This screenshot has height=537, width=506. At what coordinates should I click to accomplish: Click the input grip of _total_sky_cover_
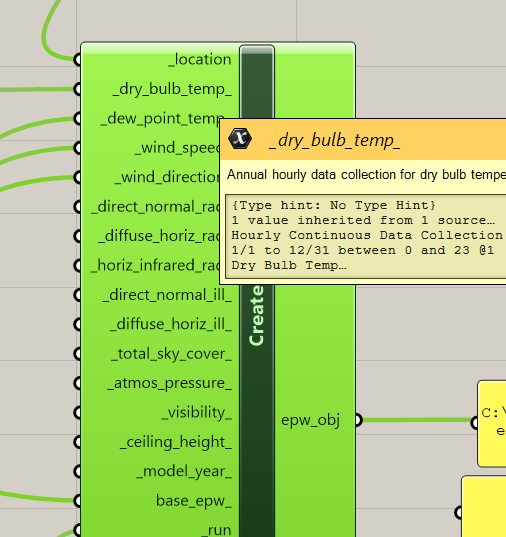(78, 354)
